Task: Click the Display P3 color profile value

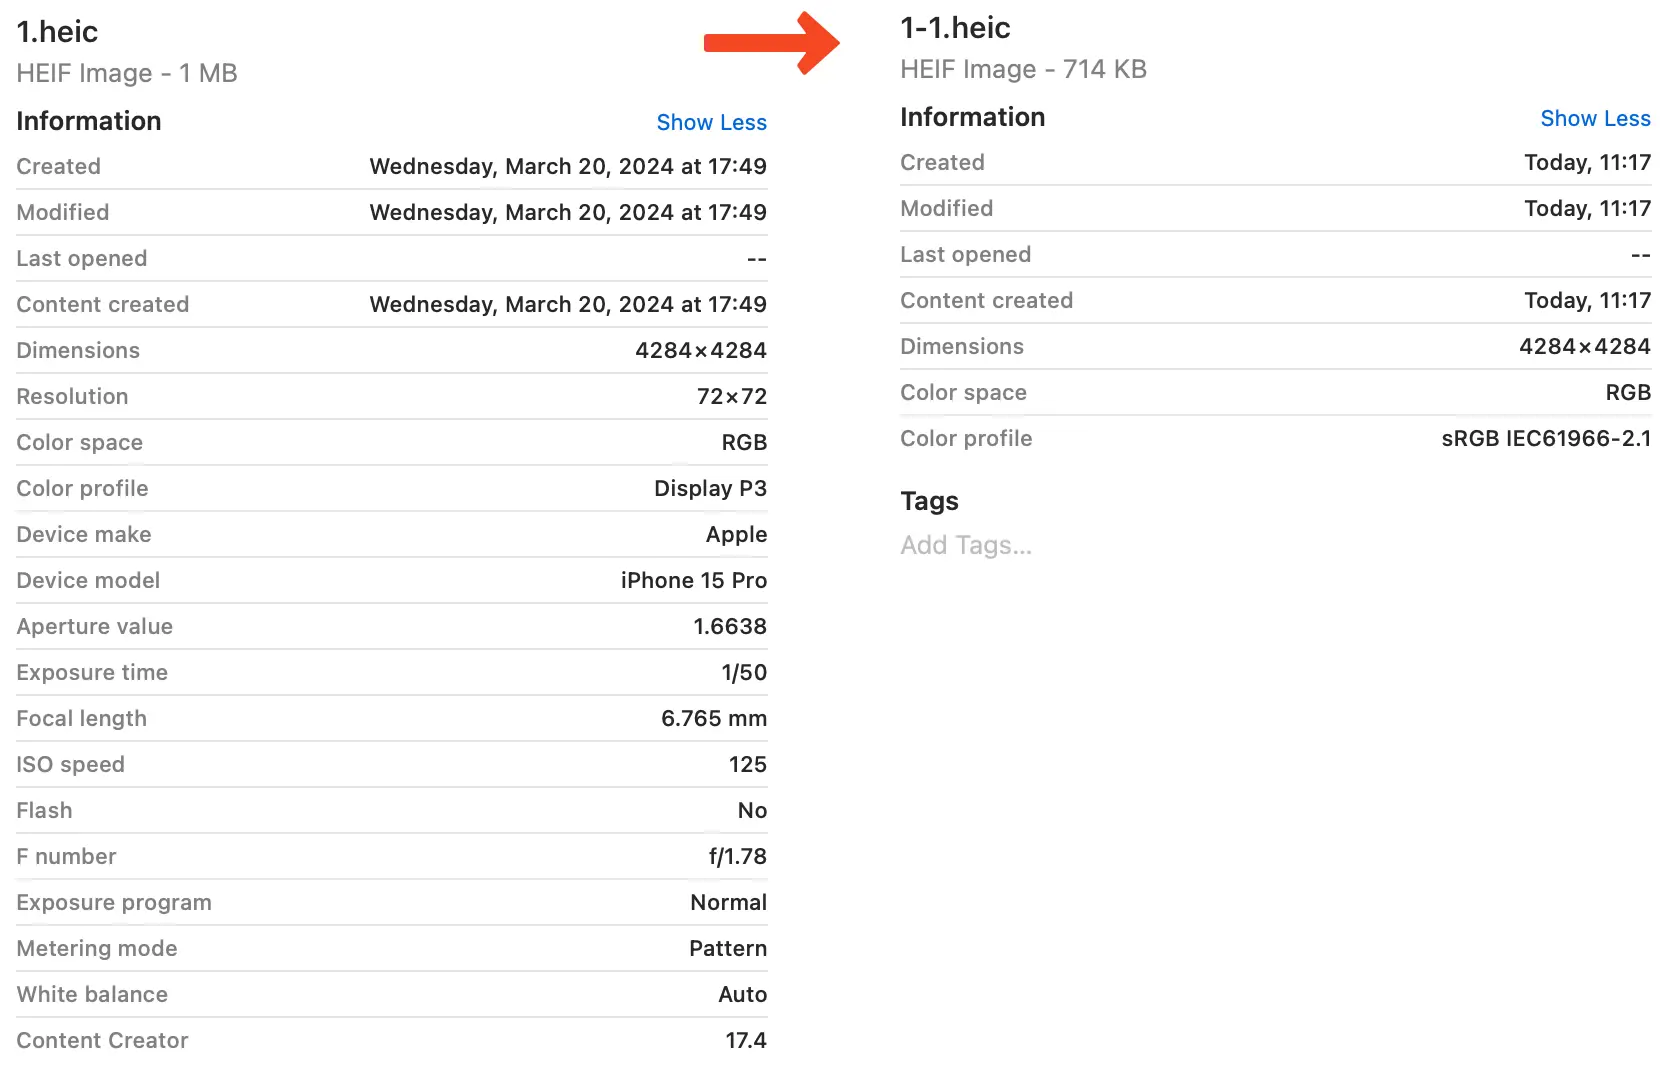Action: coord(710,488)
